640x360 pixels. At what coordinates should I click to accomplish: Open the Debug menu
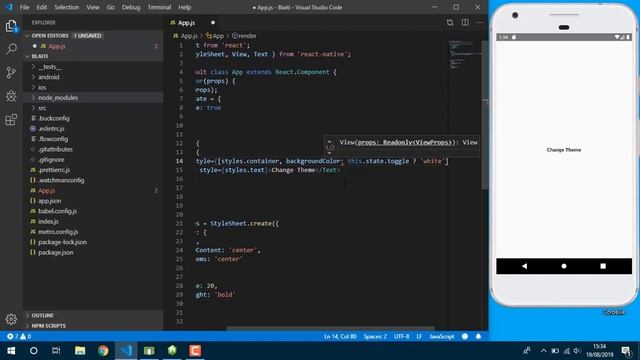(131, 7)
